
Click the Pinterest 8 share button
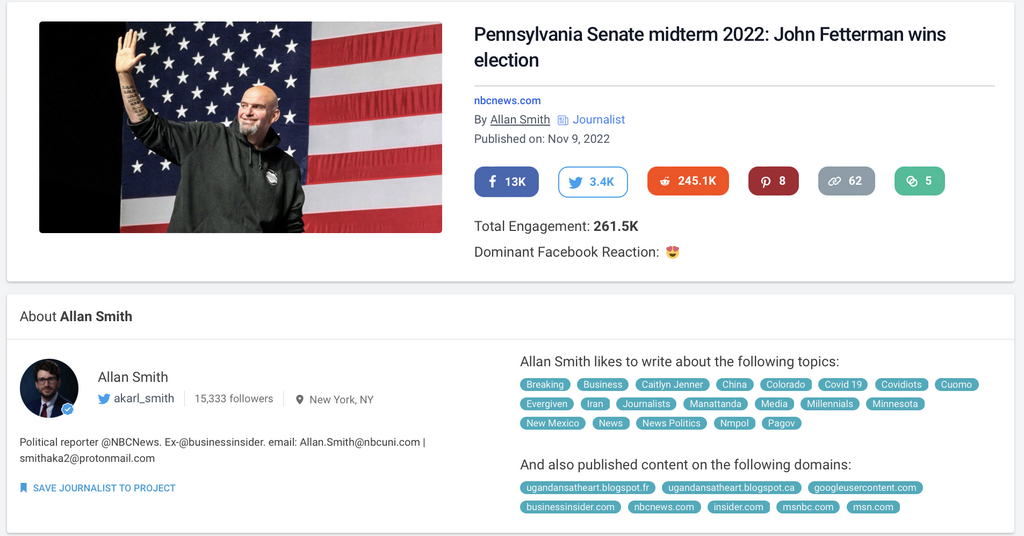pyautogui.click(x=773, y=181)
